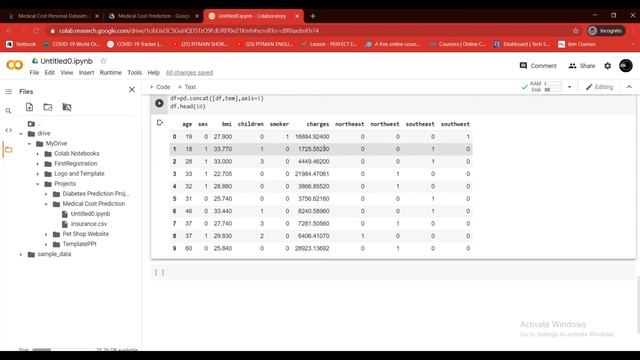
Task: Star the Untitled0.ipynb notebook
Action: (x=103, y=61)
